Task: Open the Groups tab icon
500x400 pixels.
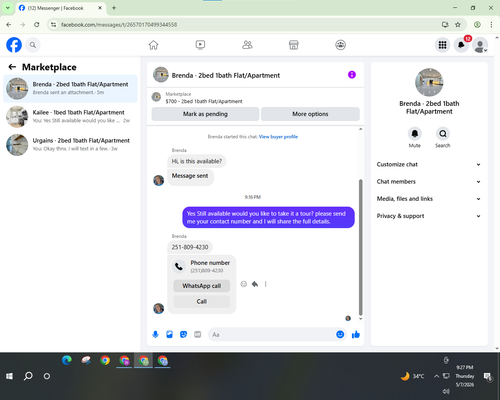Action: coord(340,45)
